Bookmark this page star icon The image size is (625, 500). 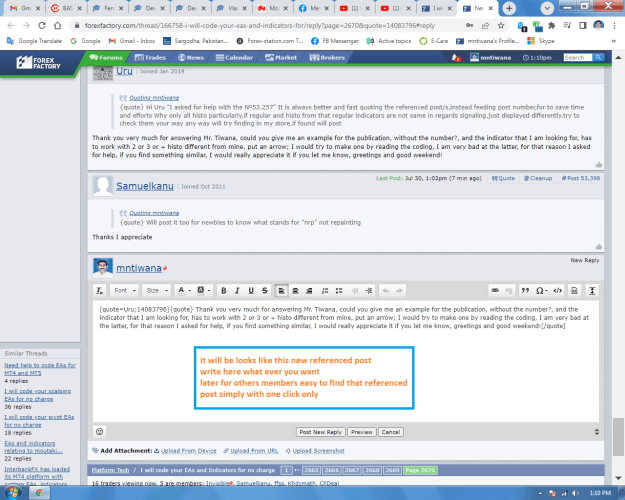point(501,26)
